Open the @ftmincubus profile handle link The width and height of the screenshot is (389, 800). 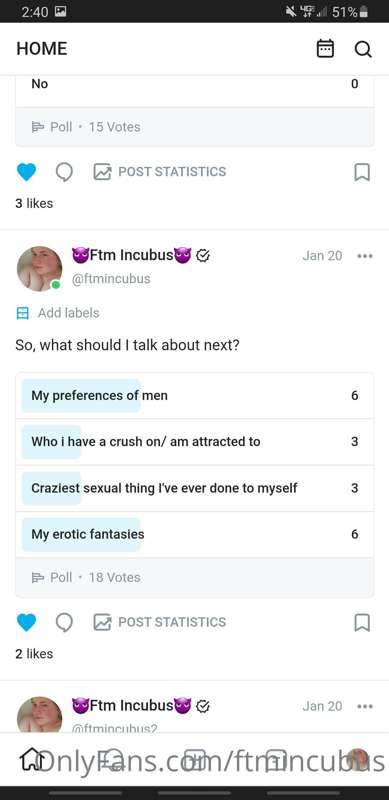point(111,279)
